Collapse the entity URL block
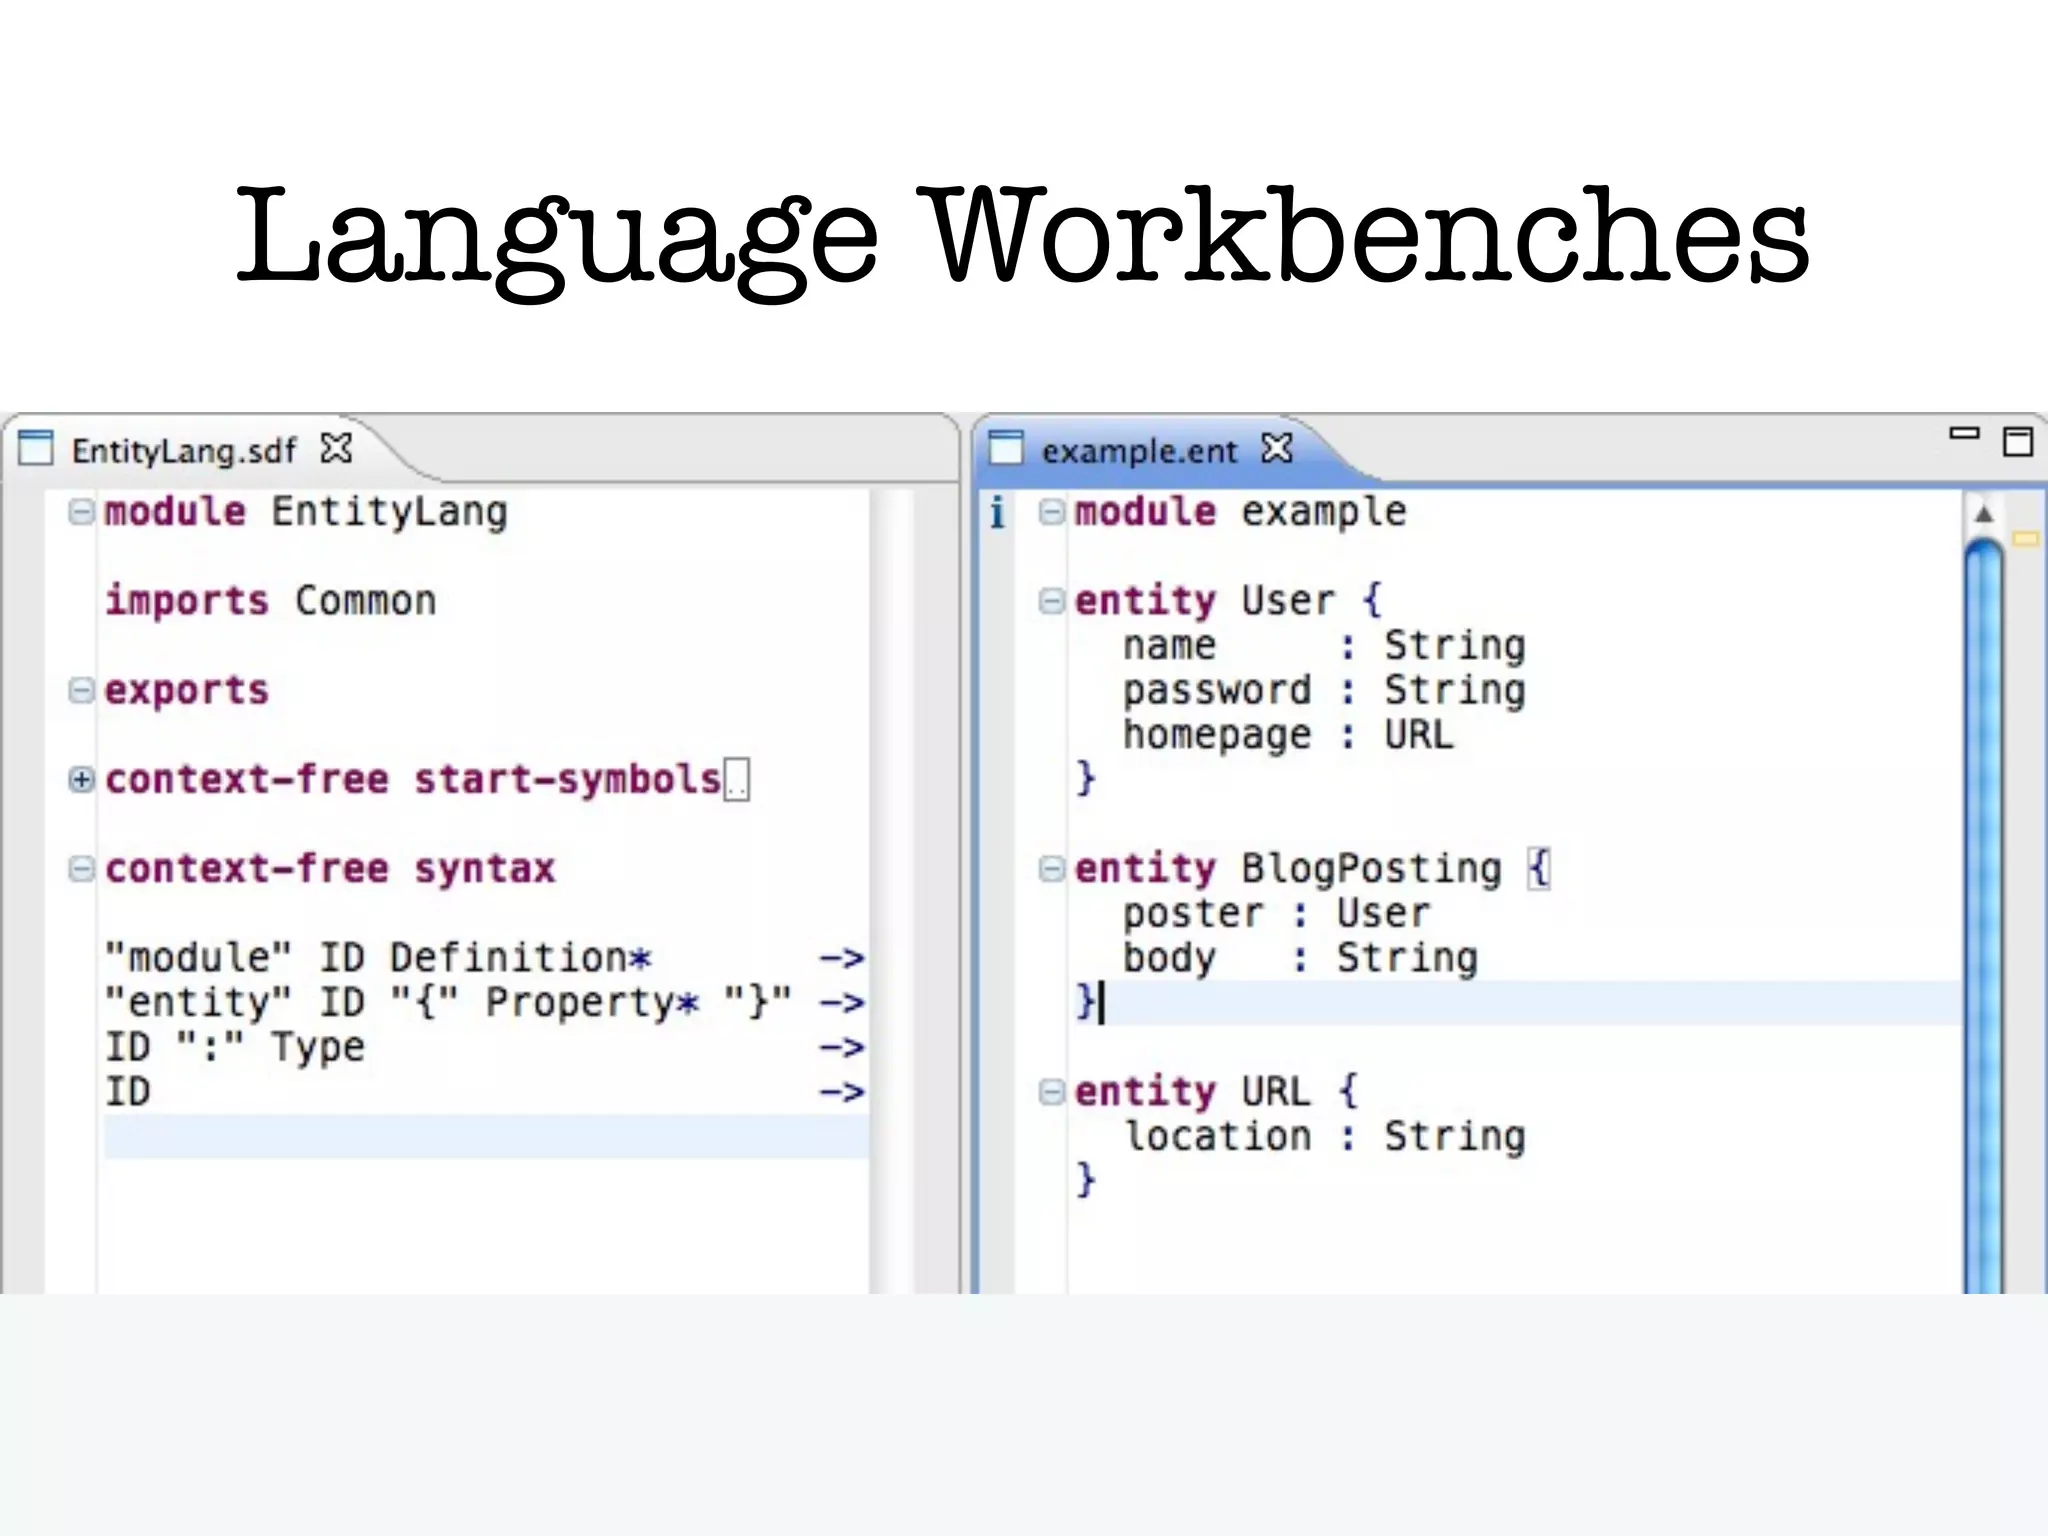This screenshot has height=1536, width=2048. [x=1051, y=1092]
